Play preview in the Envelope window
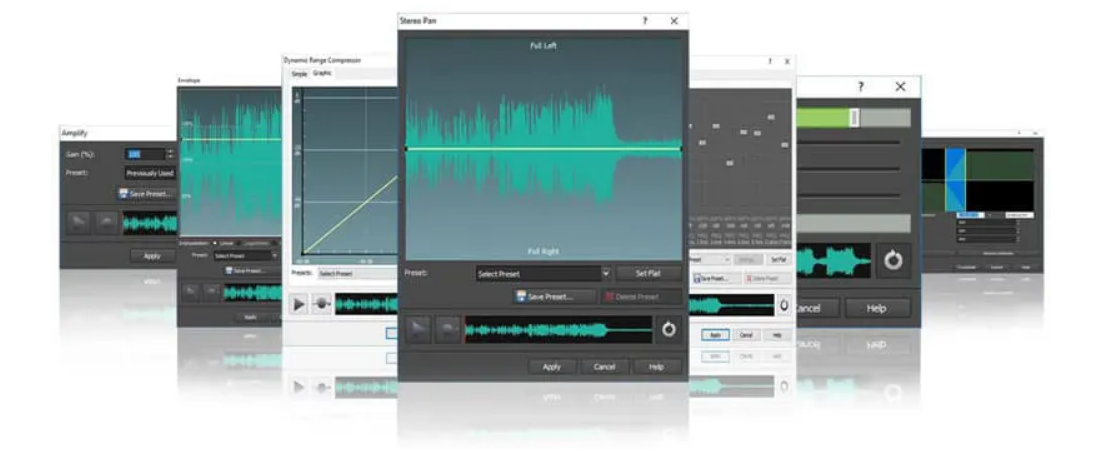The width and height of the screenshot is (1098, 463). [x=190, y=292]
